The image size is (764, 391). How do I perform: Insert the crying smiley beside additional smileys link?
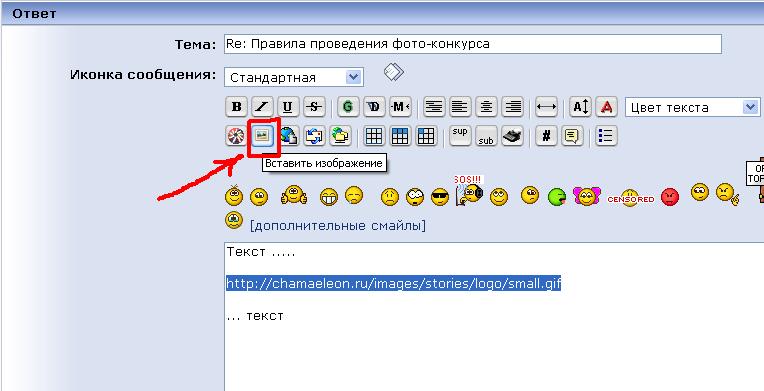tap(234, 220)
